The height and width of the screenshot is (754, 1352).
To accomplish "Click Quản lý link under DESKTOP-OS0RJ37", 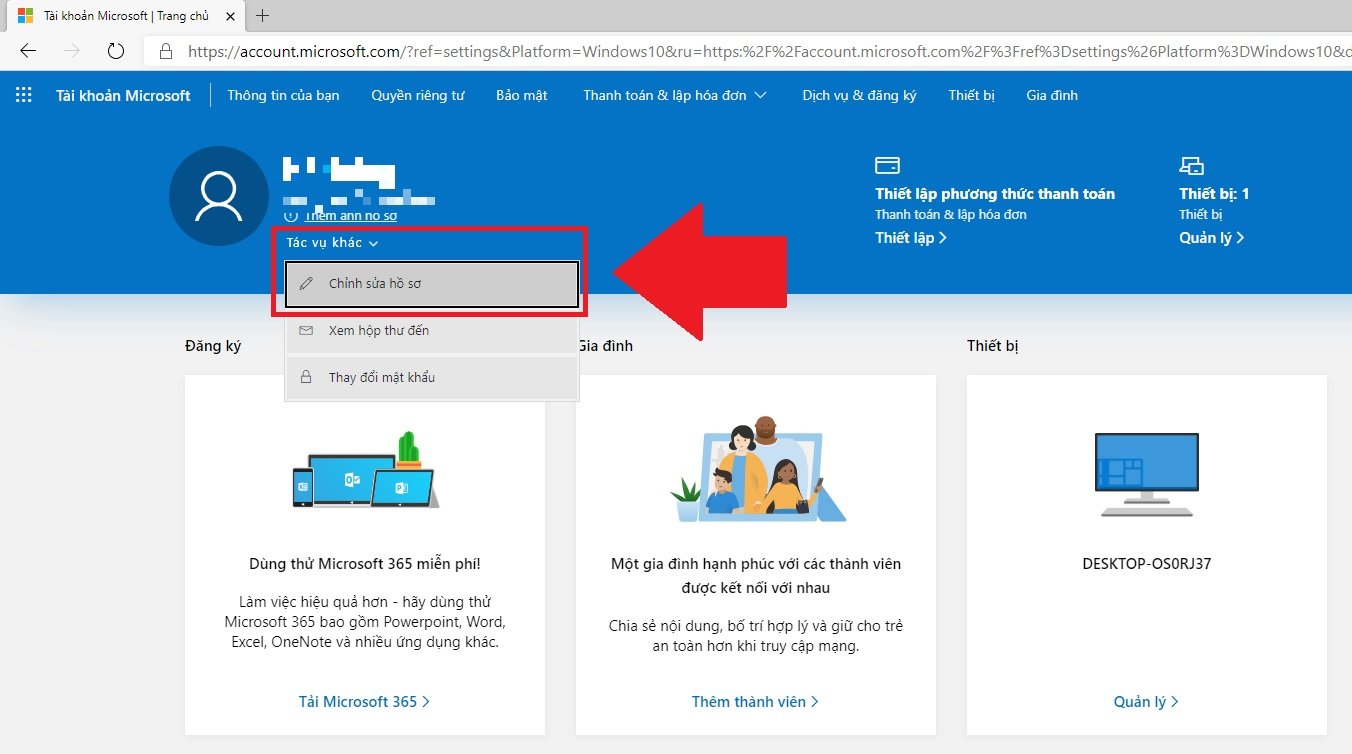I will (x=1146, y=701).
